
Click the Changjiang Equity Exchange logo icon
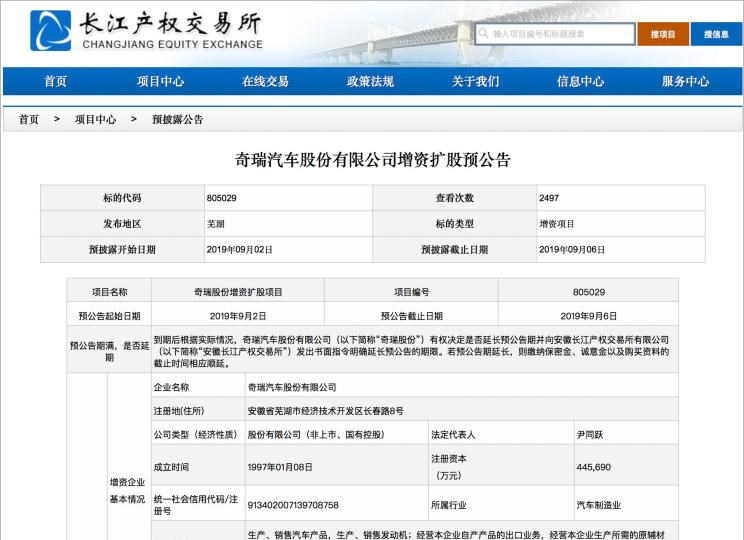[50, 30]
